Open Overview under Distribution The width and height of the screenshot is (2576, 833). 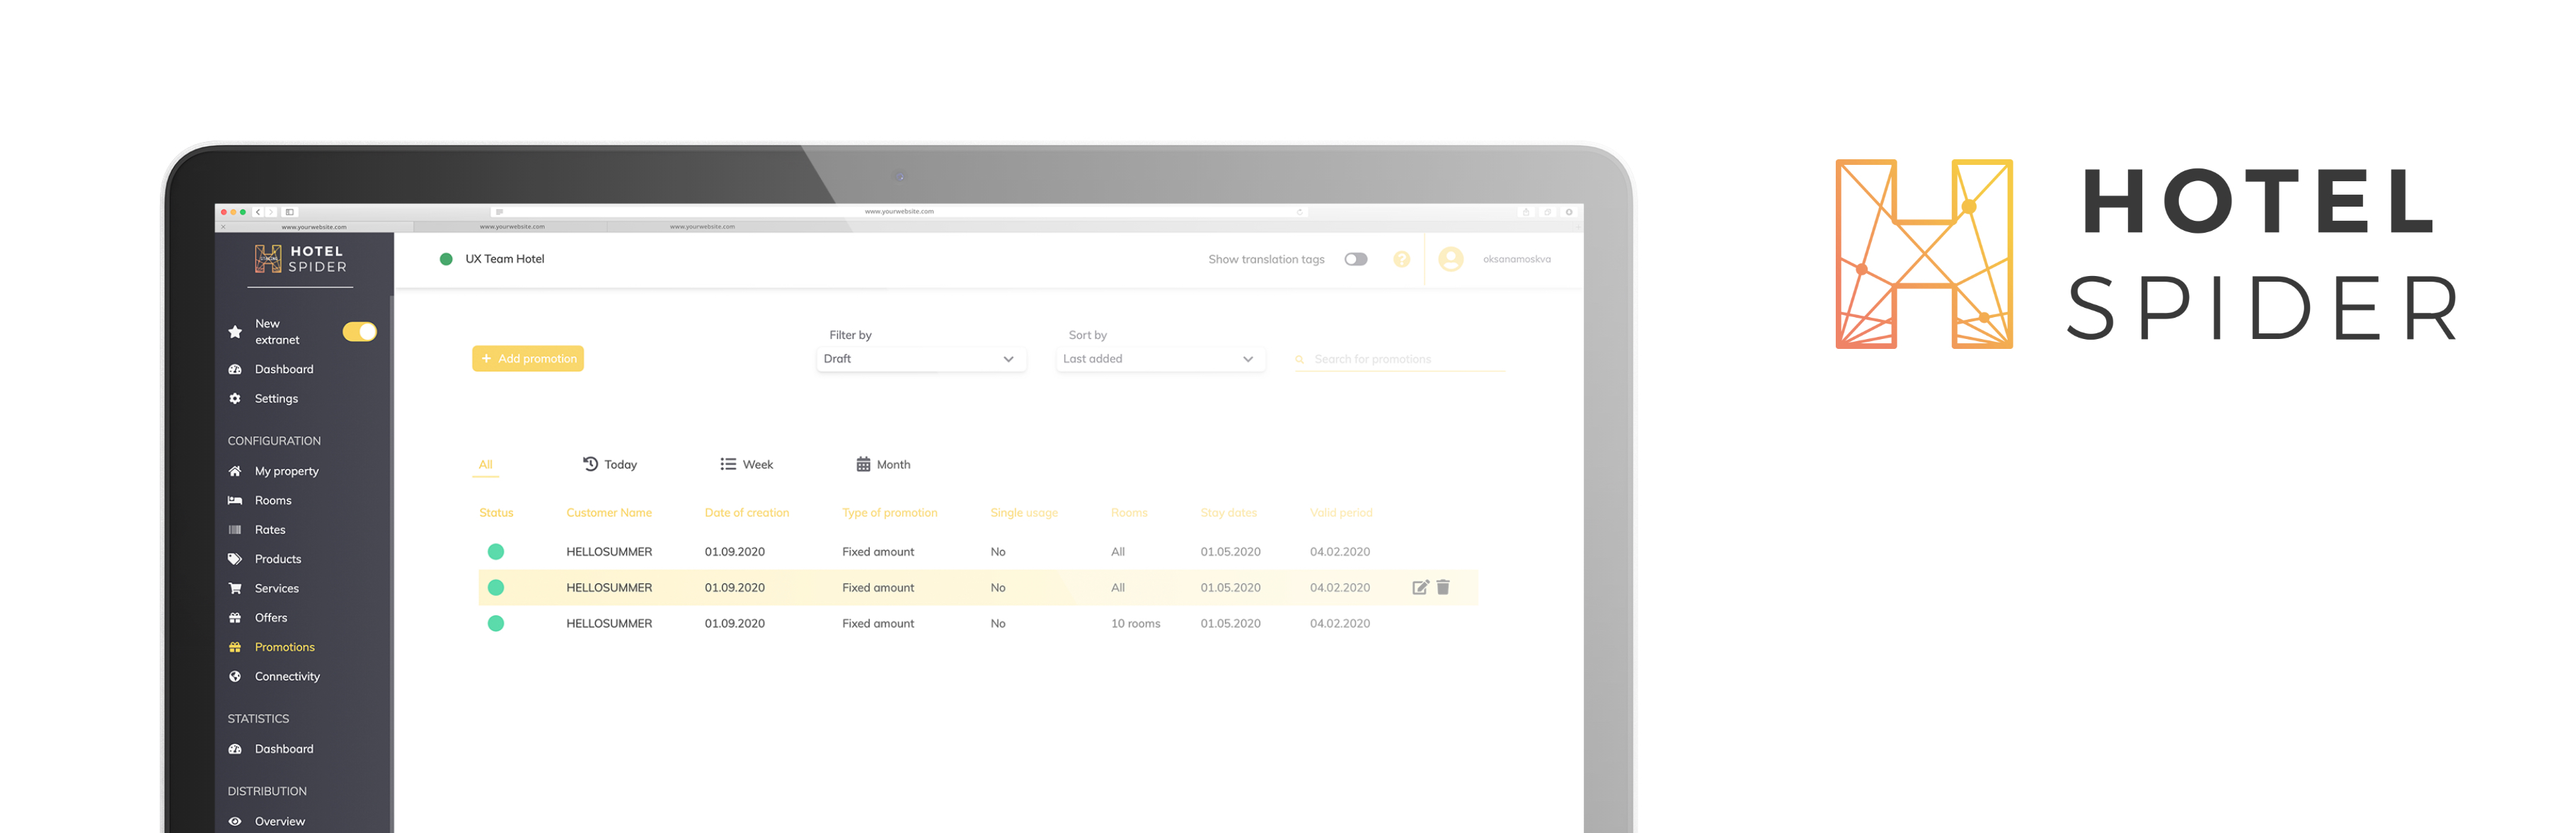280,821
